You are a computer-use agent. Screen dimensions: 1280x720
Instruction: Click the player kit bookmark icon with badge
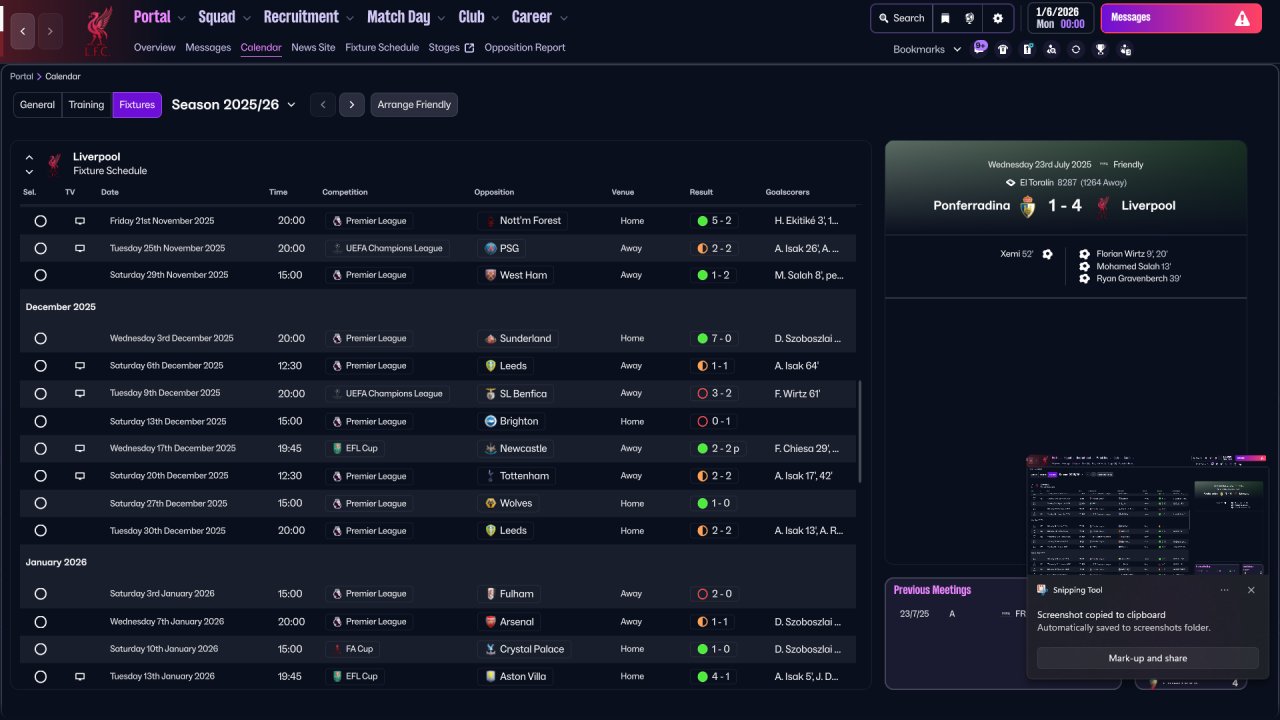(x=1027, y=49)
